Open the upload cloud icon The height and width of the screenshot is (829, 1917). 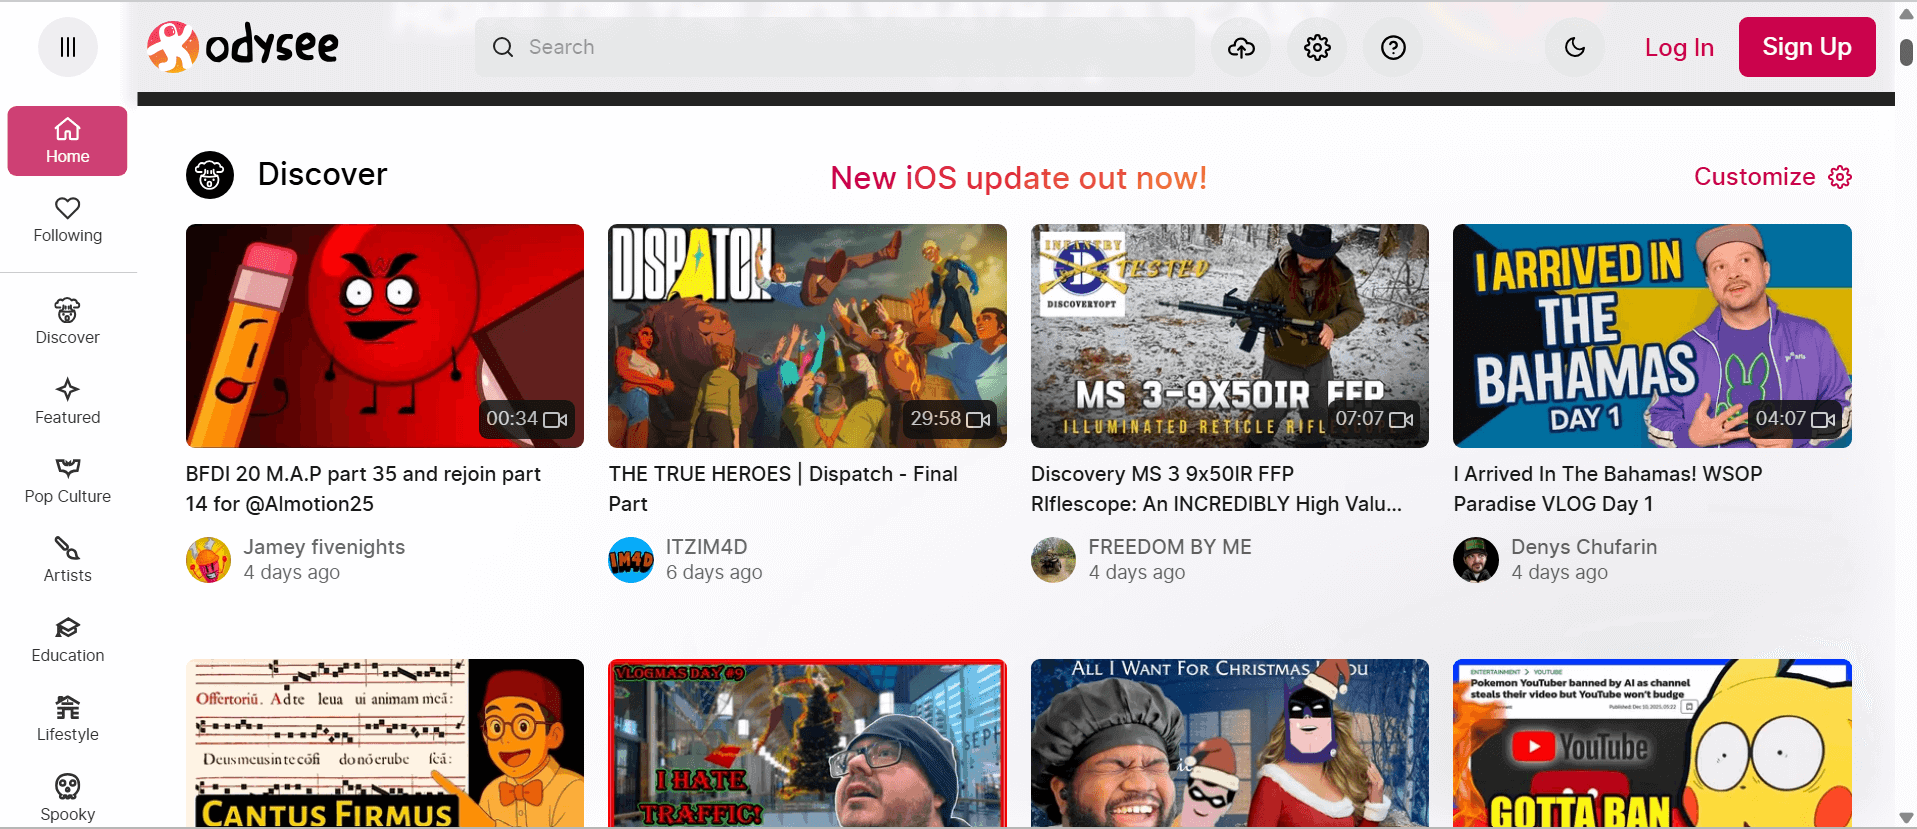(1241, 47)
